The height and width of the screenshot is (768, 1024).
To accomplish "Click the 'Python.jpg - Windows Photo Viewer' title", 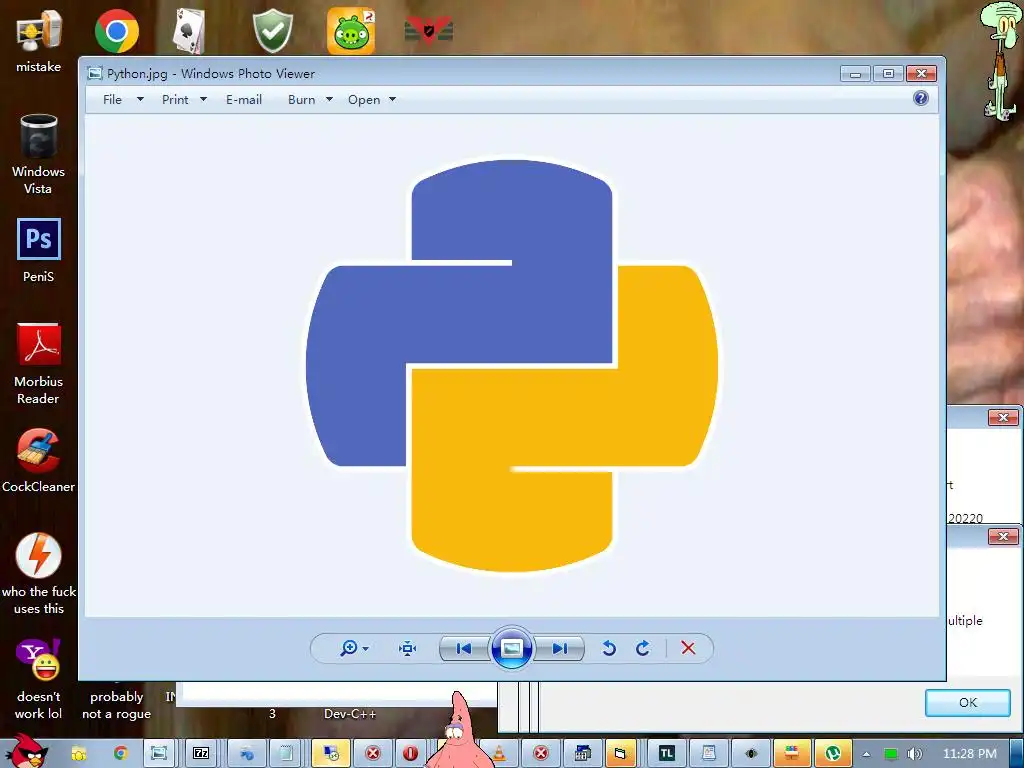I will [x=211, y=74].
